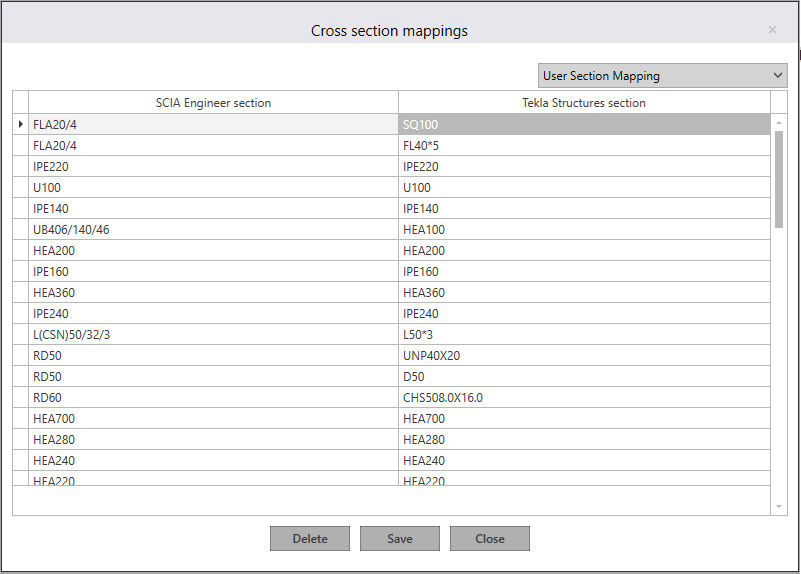Select U100 in SCIA Engineer column
This screenshot has height=574, width=801.
[213, 187]
